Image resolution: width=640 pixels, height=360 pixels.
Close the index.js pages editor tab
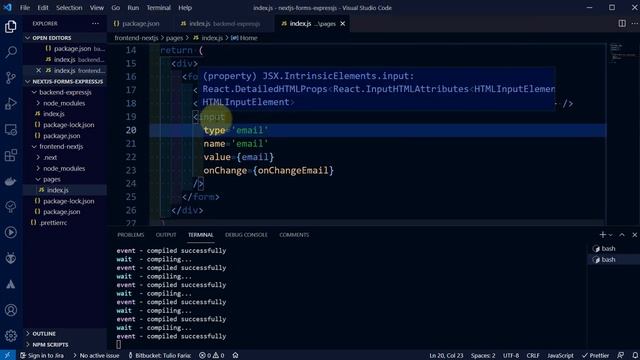(x=342, y=24)
